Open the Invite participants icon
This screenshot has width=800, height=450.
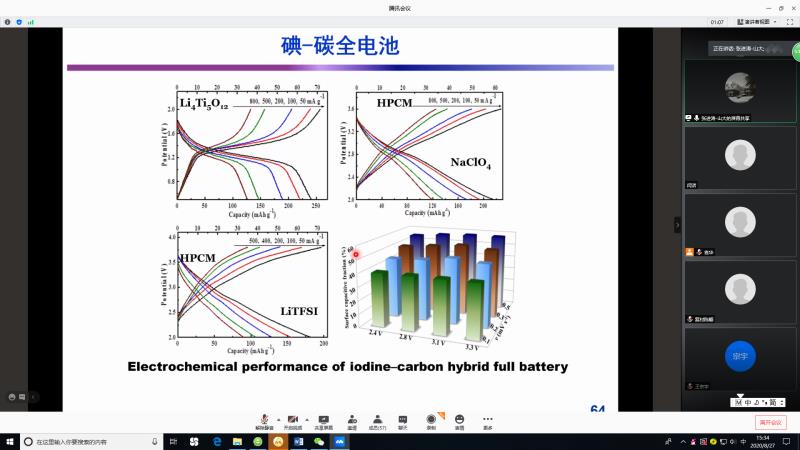(352, 420)
